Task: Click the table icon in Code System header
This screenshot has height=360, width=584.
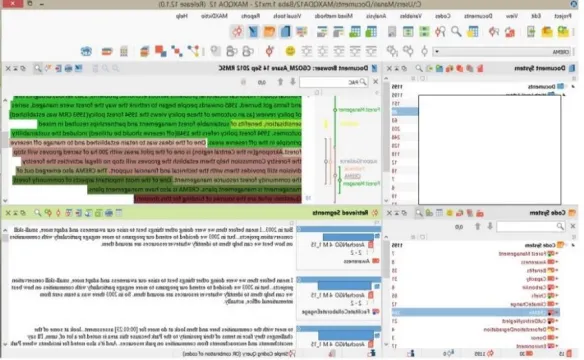Action: pos(439,213)
